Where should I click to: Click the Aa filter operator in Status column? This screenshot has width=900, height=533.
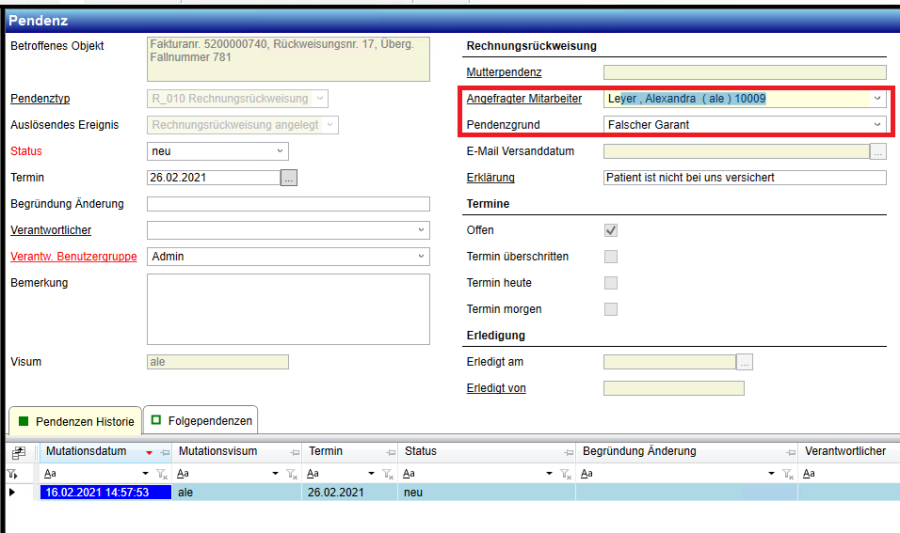coord(409,474)
